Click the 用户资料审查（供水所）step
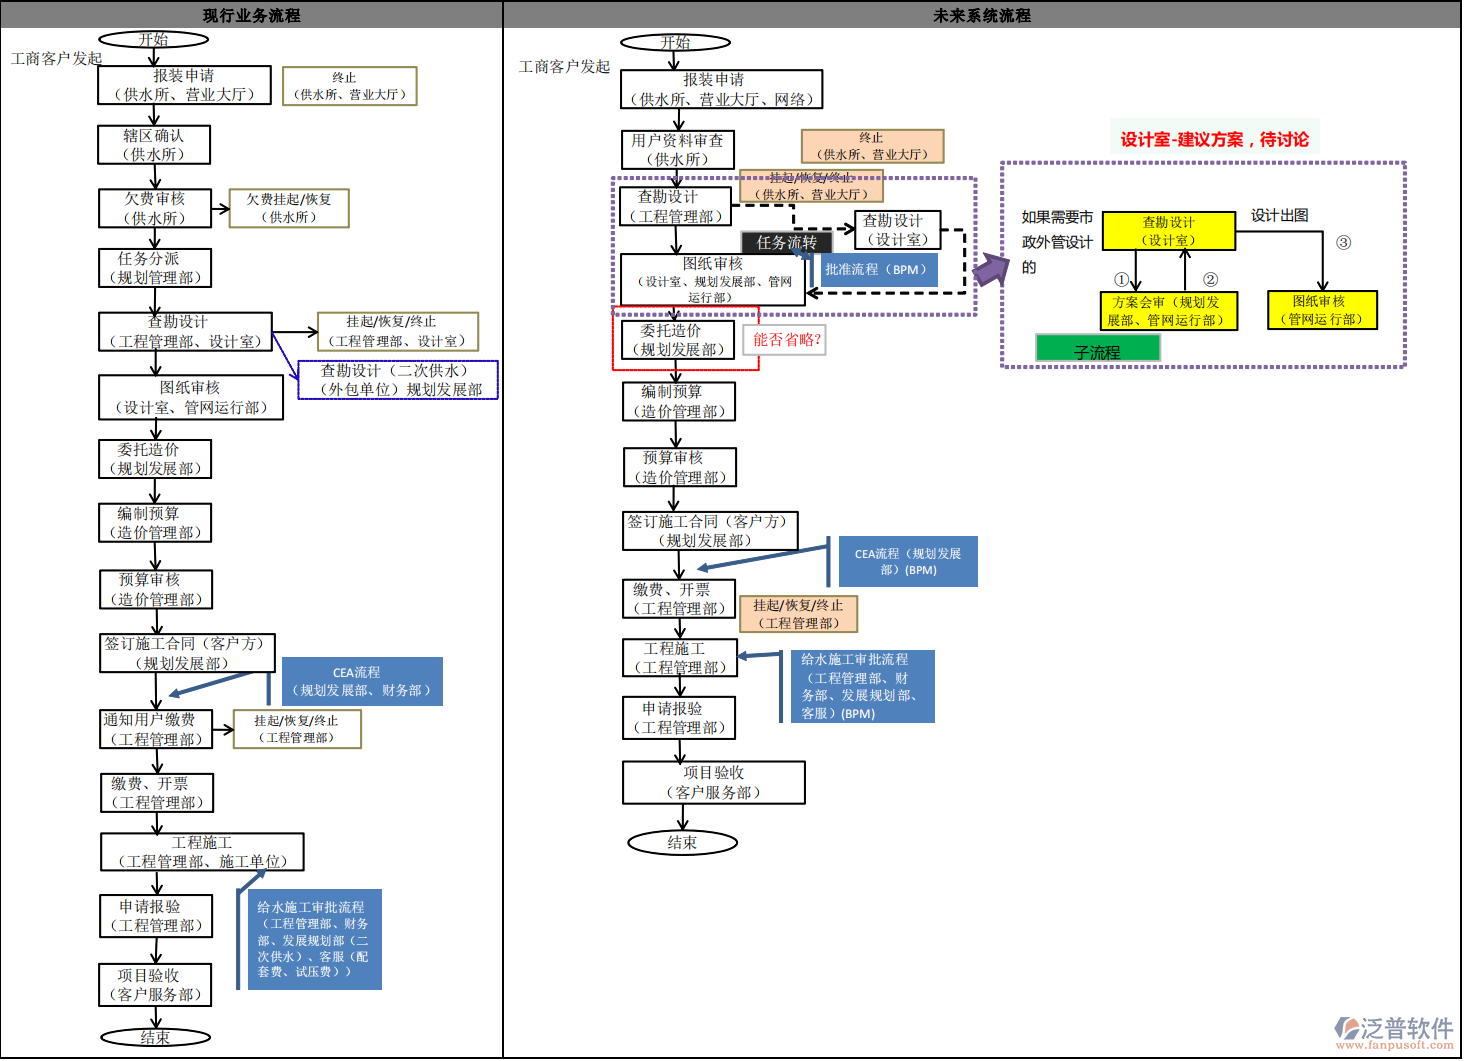The image size is (1464, 1061). pyautogui.click(x=677, y=150)
